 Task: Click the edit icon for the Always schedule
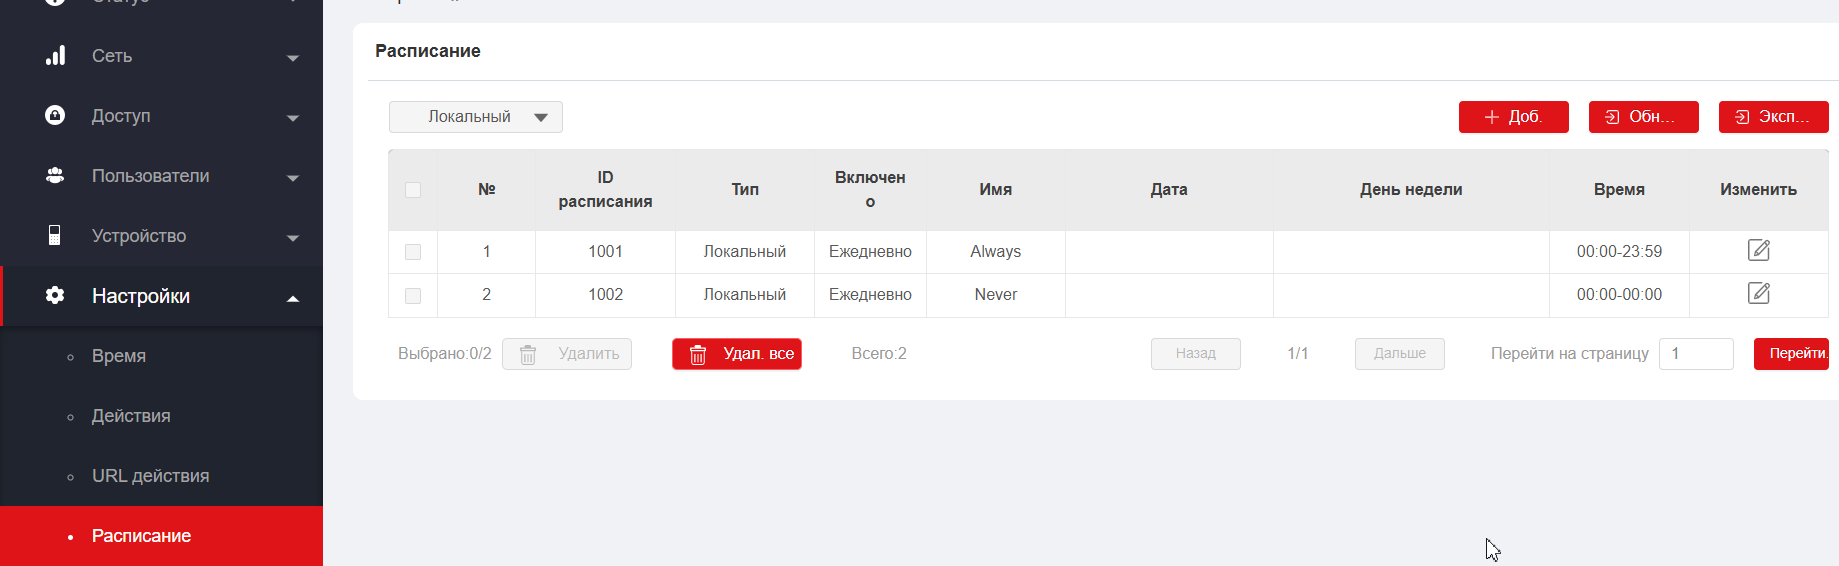pos(1758,250)
